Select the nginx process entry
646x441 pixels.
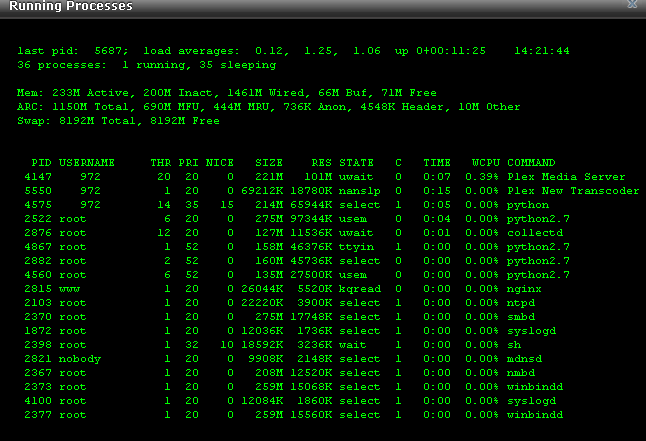point(525,288)
